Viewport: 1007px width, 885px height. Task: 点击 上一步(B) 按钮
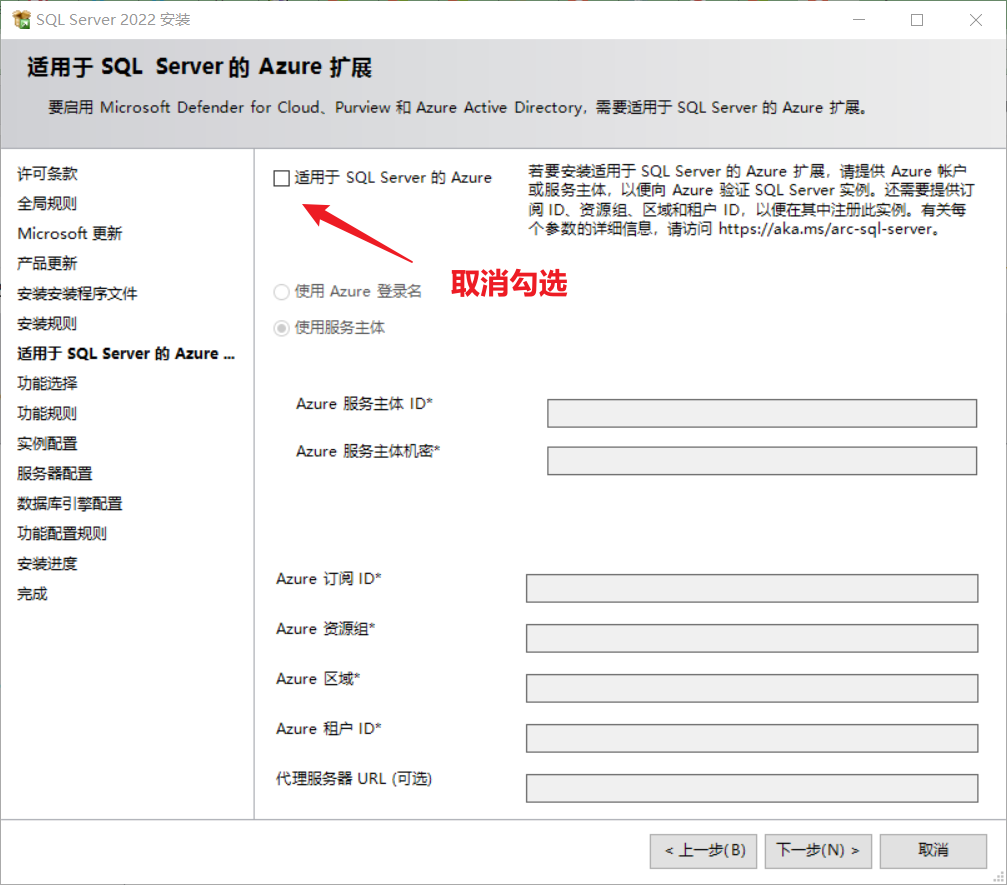703,851
